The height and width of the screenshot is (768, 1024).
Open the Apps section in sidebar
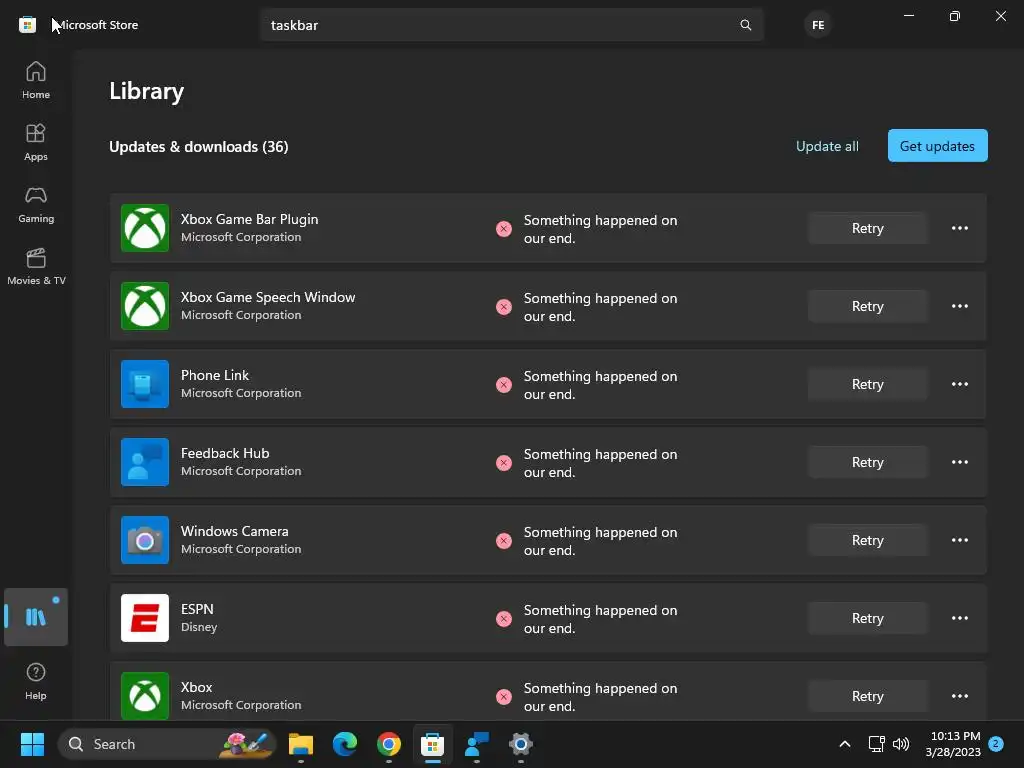(x=36, y=142)
